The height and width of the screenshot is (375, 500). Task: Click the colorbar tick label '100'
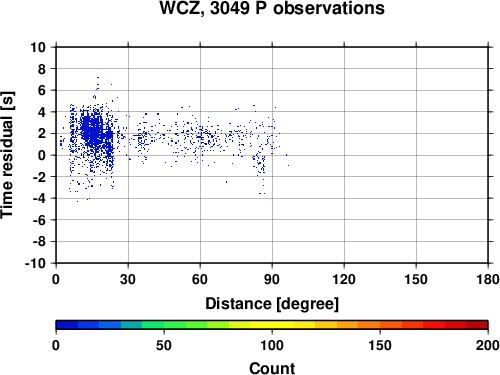tap(272, 345)
